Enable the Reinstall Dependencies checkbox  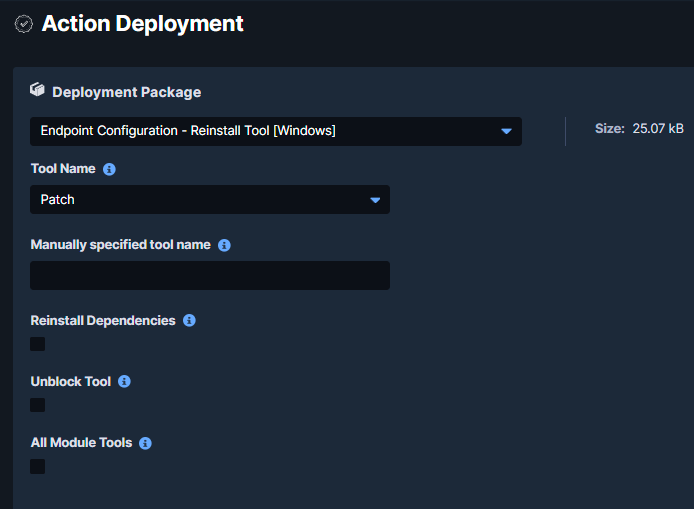coord(38,344)
